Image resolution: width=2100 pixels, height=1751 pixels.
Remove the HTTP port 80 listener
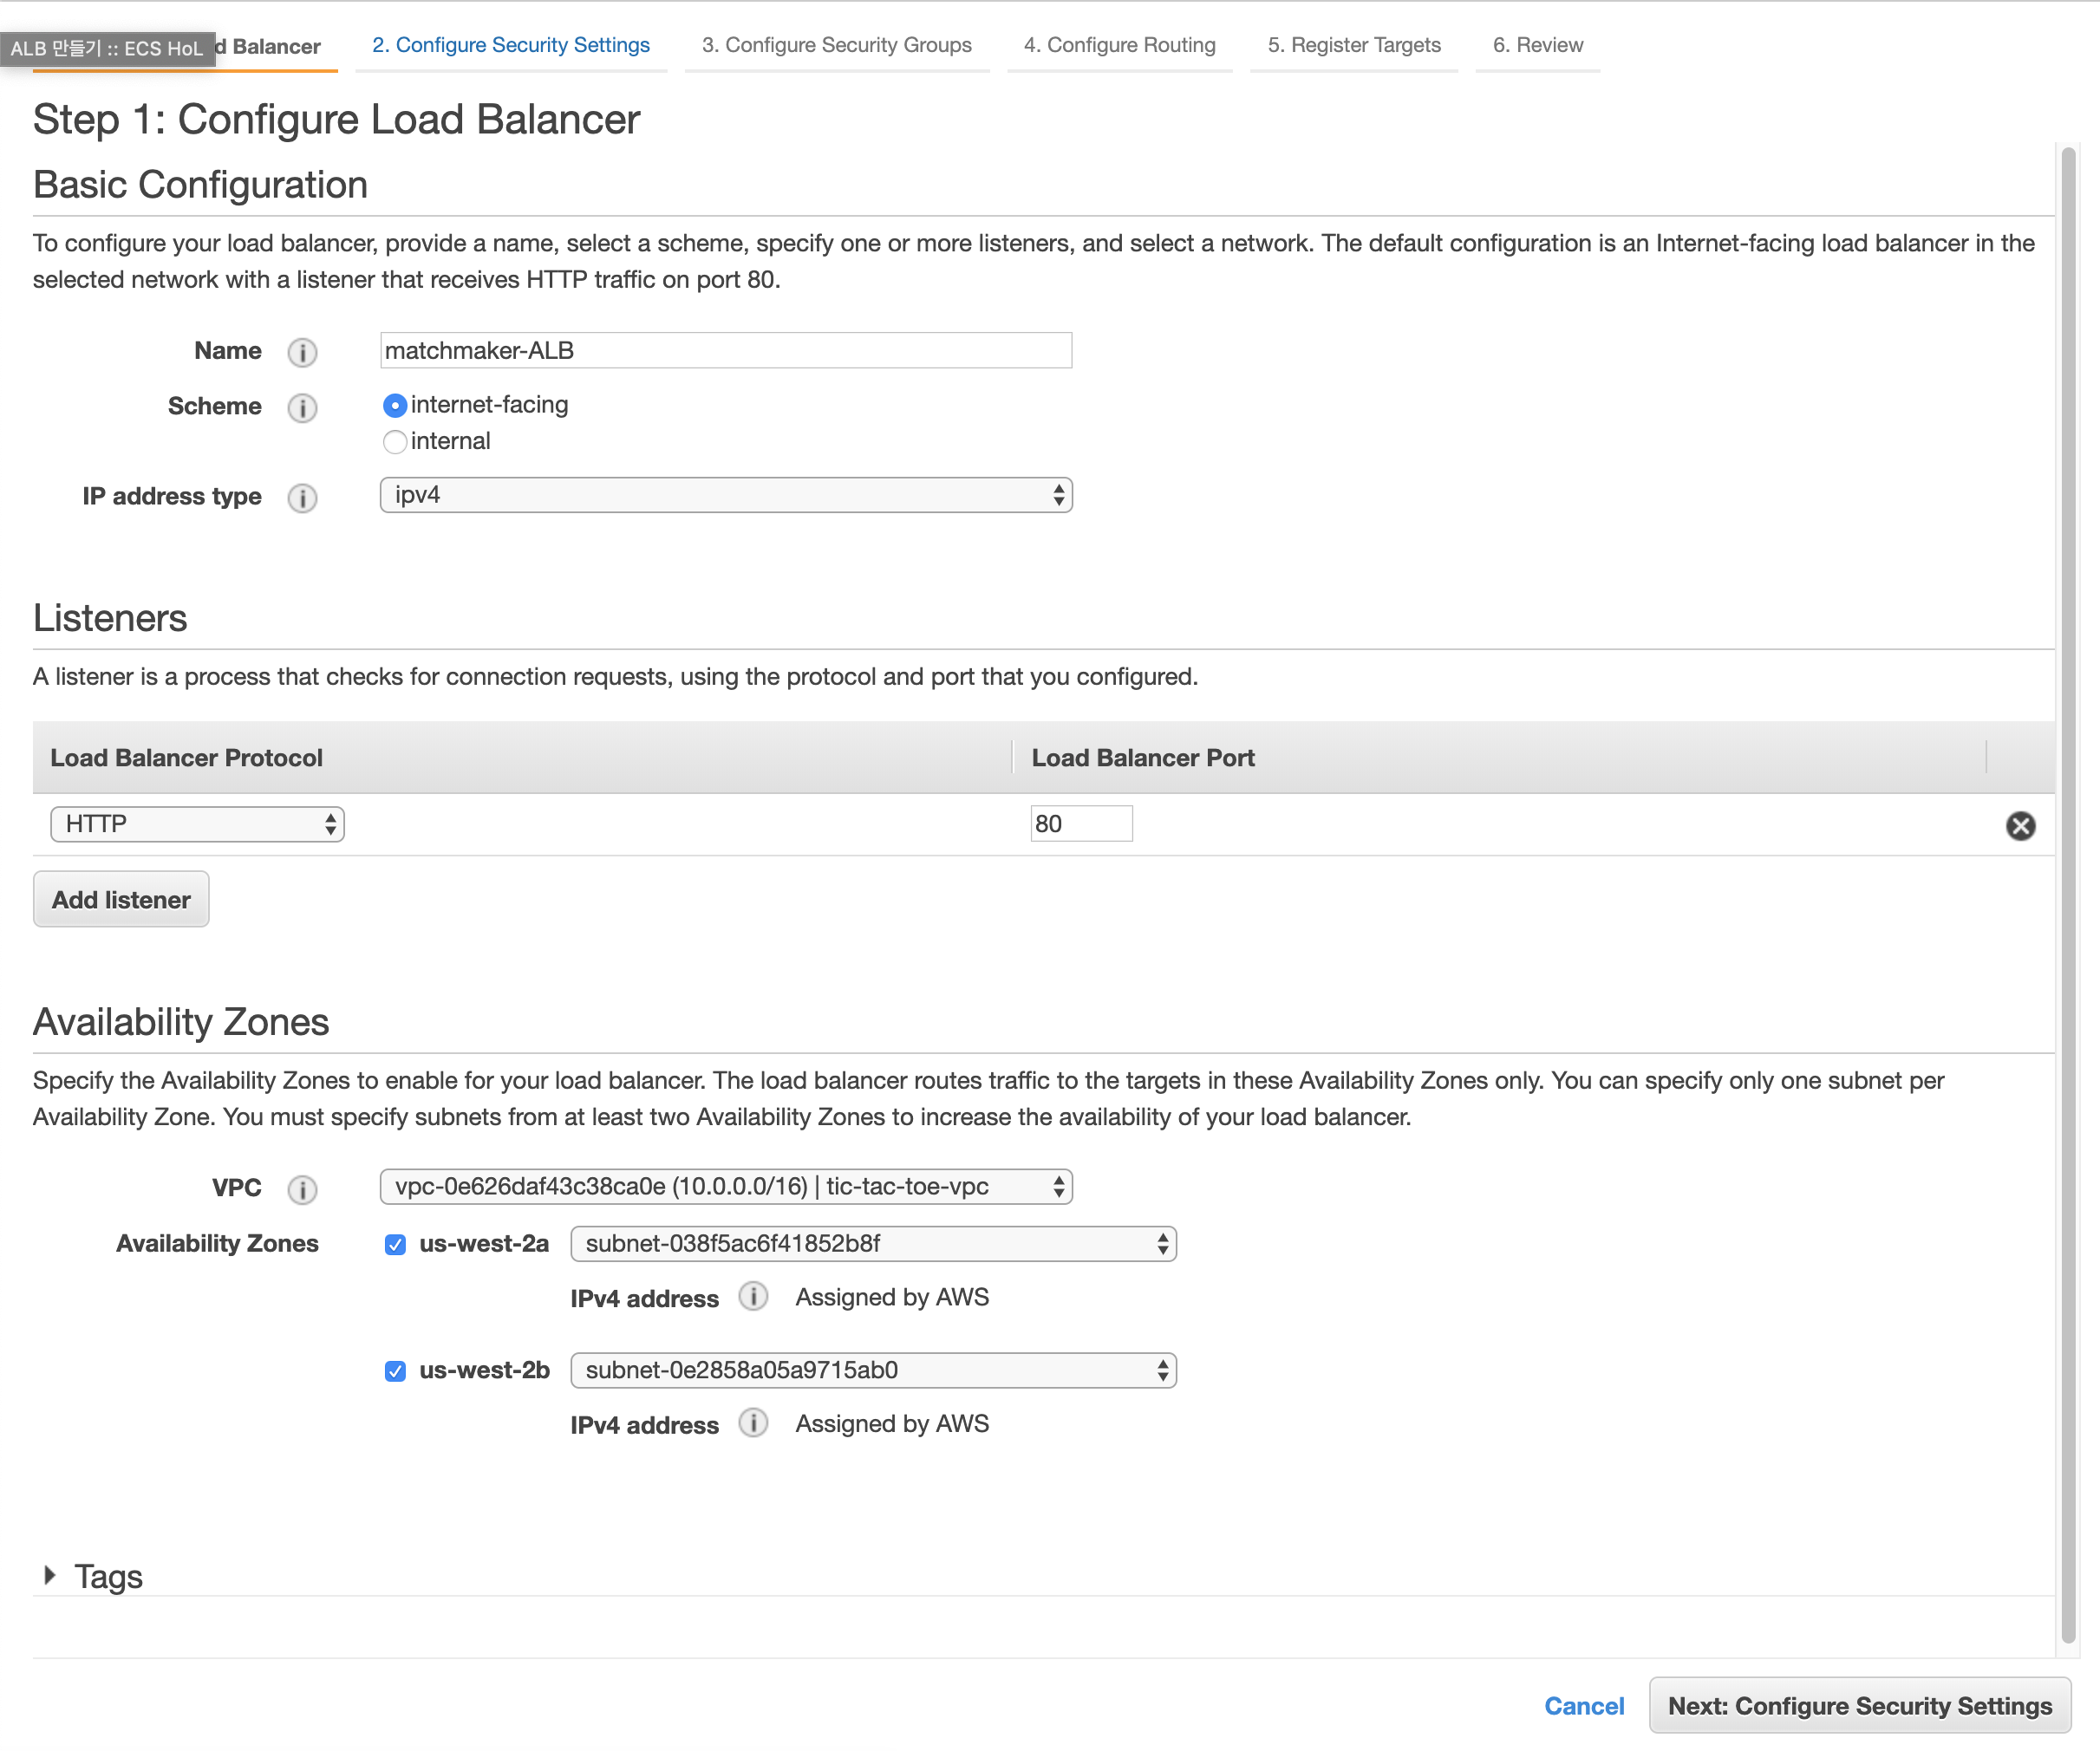tap(2020, 825)
